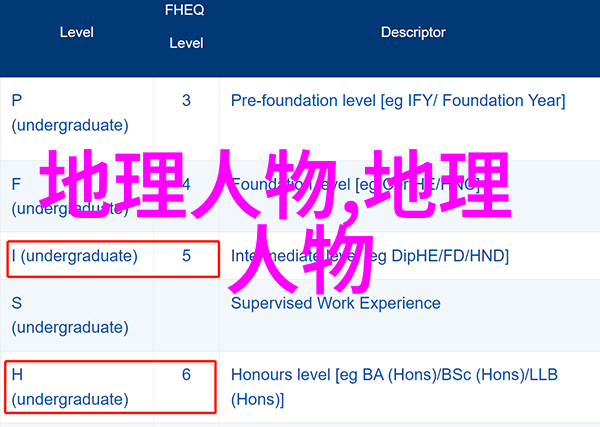
Task: Click the pink 地理人物 overlay text top line
Action: click(276, 184)
